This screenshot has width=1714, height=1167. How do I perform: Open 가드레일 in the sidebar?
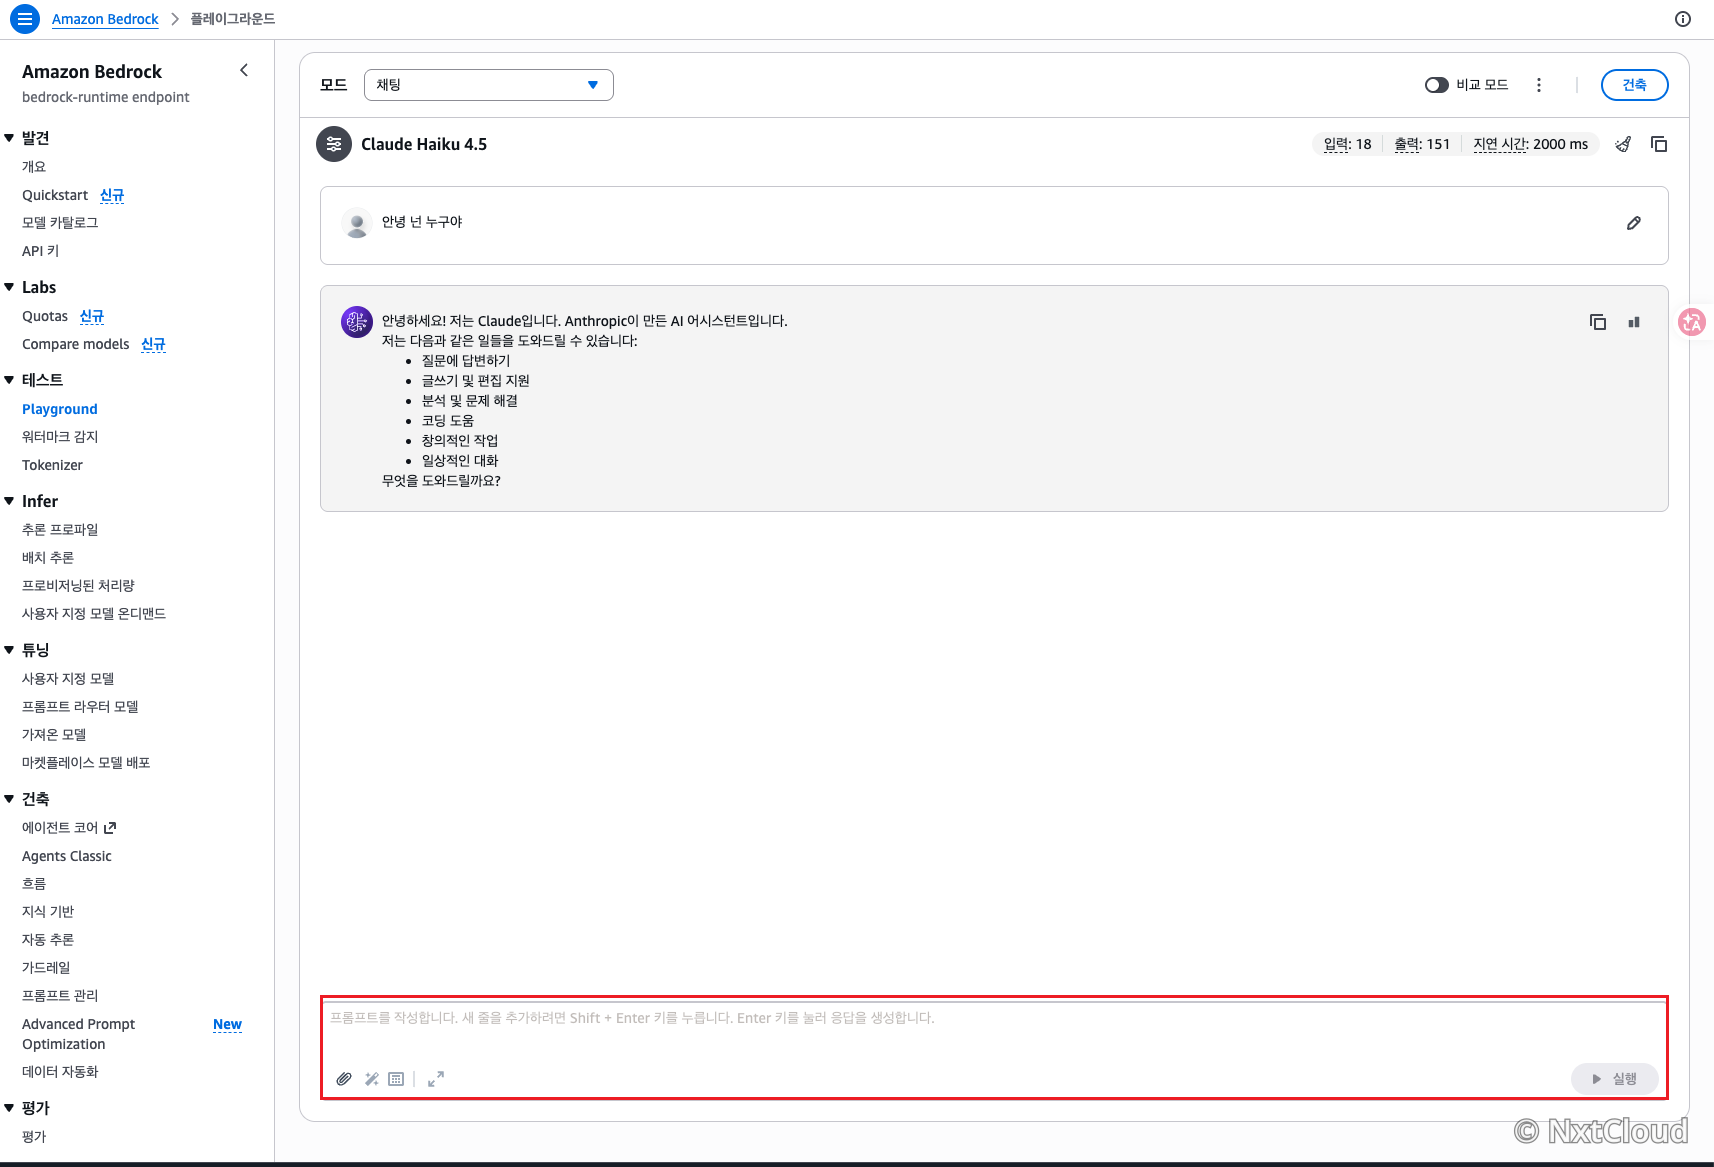pos(46,968)
